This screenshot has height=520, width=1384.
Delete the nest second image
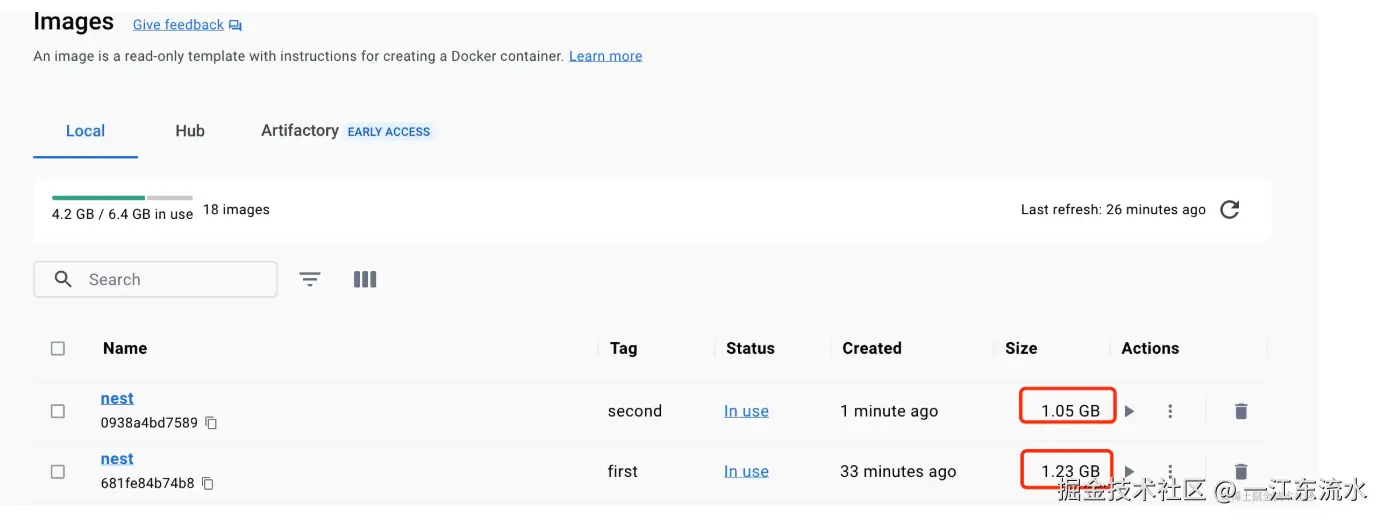click(x=1241, y=411)
